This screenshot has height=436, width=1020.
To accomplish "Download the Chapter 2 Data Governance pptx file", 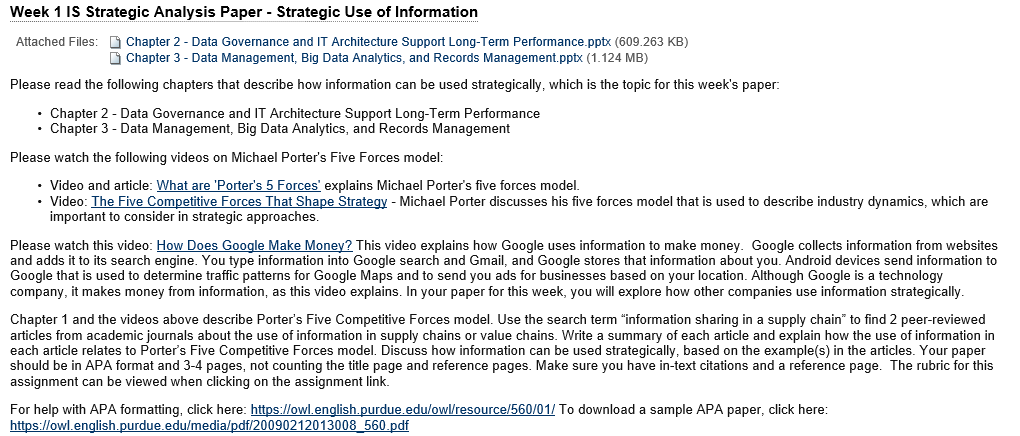I will (368, 42).
